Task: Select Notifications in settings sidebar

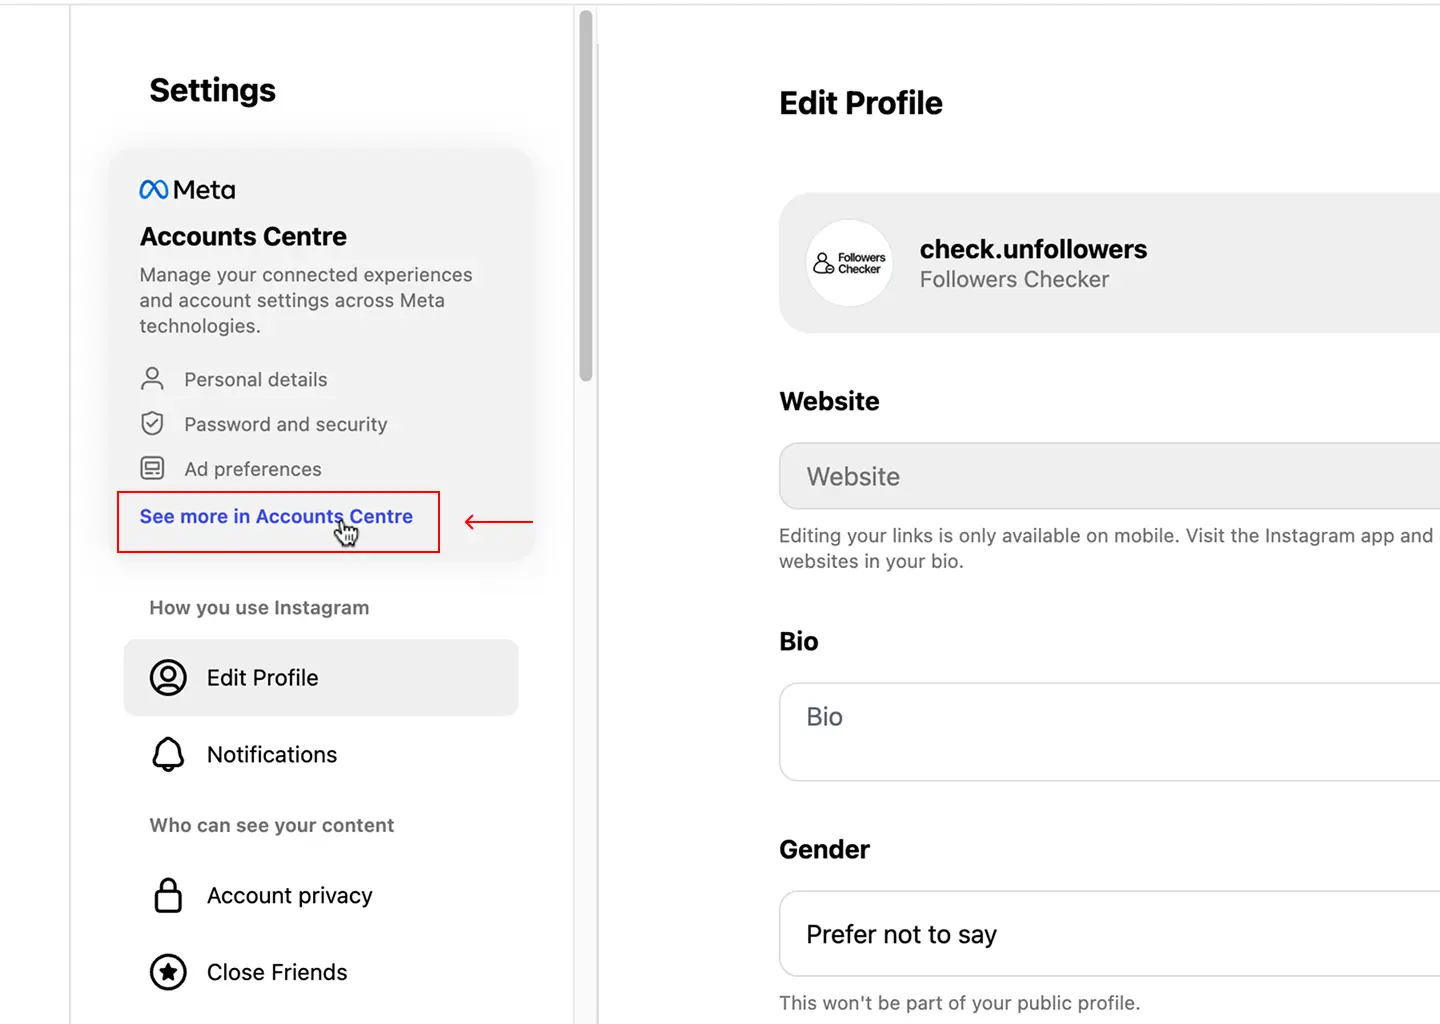Action: pyautogui.click(x=272, y=755)
